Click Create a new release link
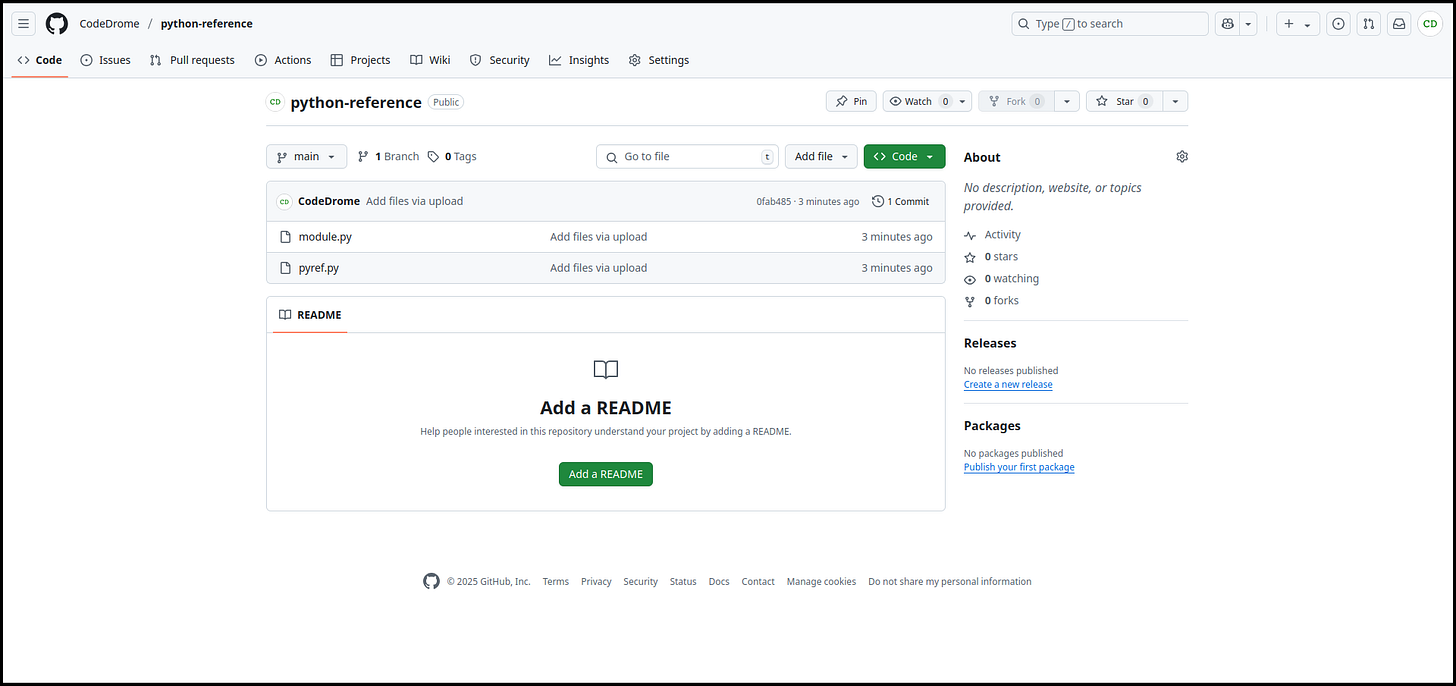 tap(1008, 385)
